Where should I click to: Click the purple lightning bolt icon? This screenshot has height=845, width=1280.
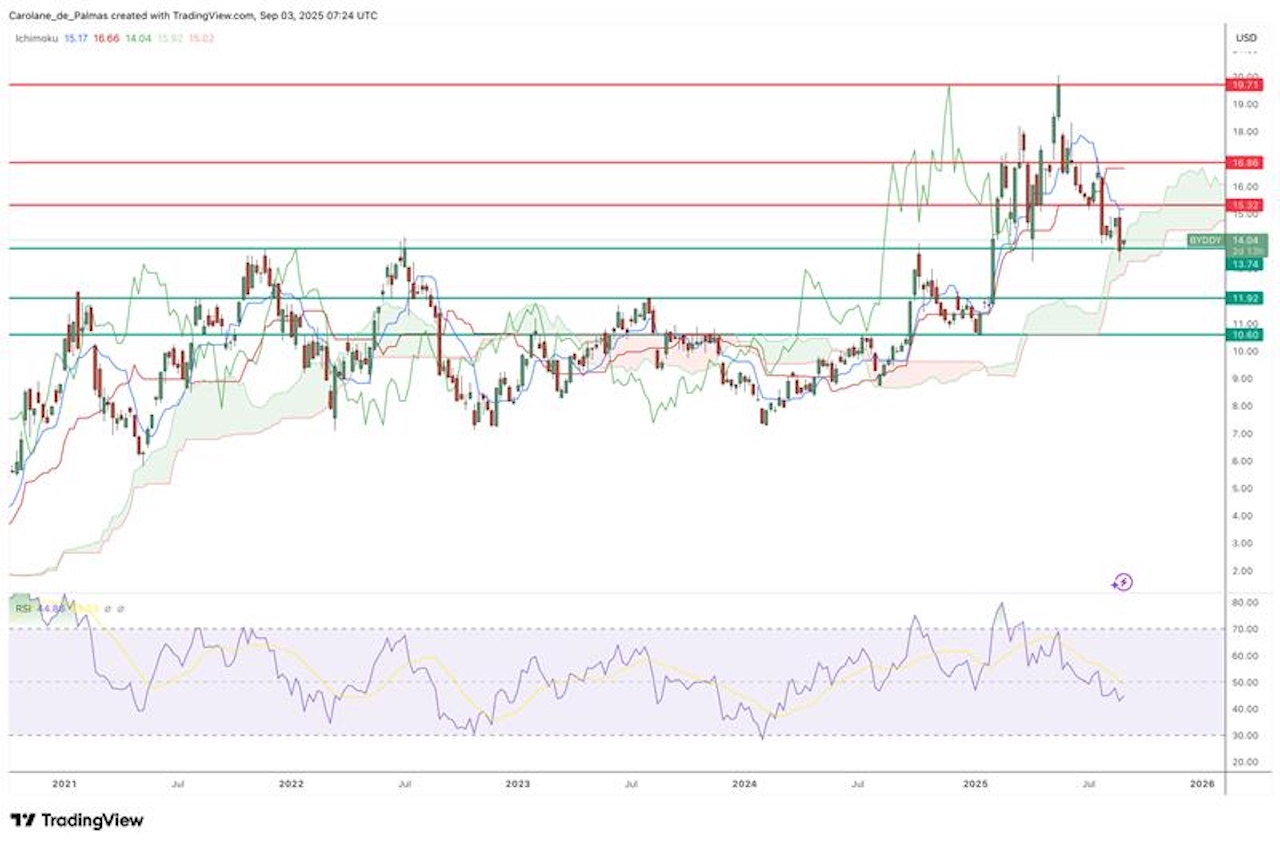1123,582
